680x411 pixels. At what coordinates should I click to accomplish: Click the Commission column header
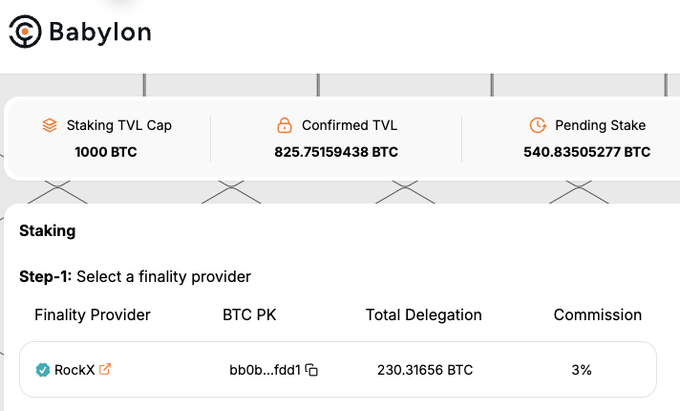pyautogui.click(x=597, y=315)
